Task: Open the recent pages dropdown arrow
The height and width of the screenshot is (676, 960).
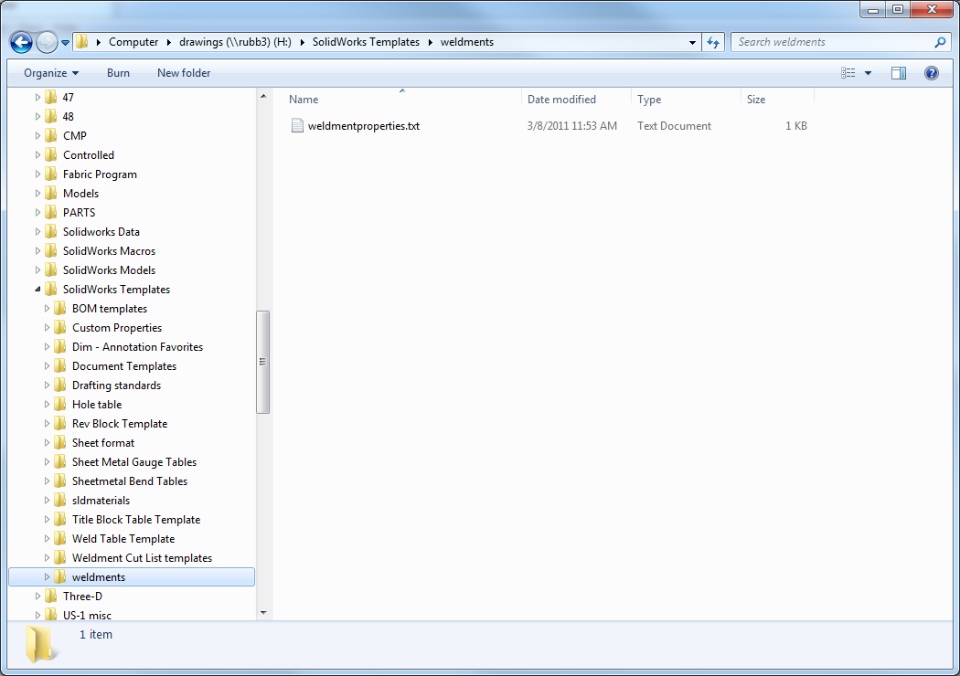Action: click(x=65, y=43)
